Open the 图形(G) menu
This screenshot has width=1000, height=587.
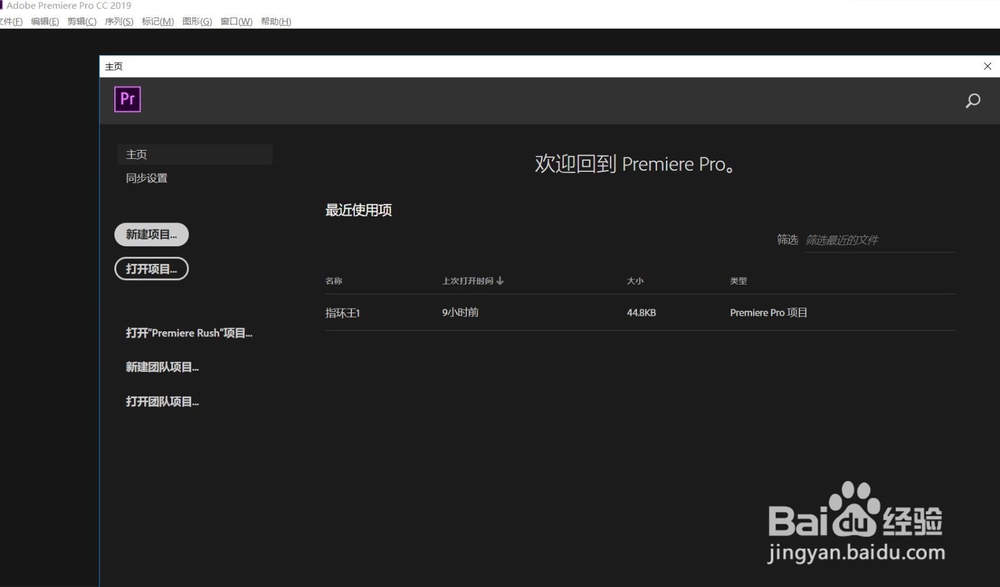pos(196,22)
